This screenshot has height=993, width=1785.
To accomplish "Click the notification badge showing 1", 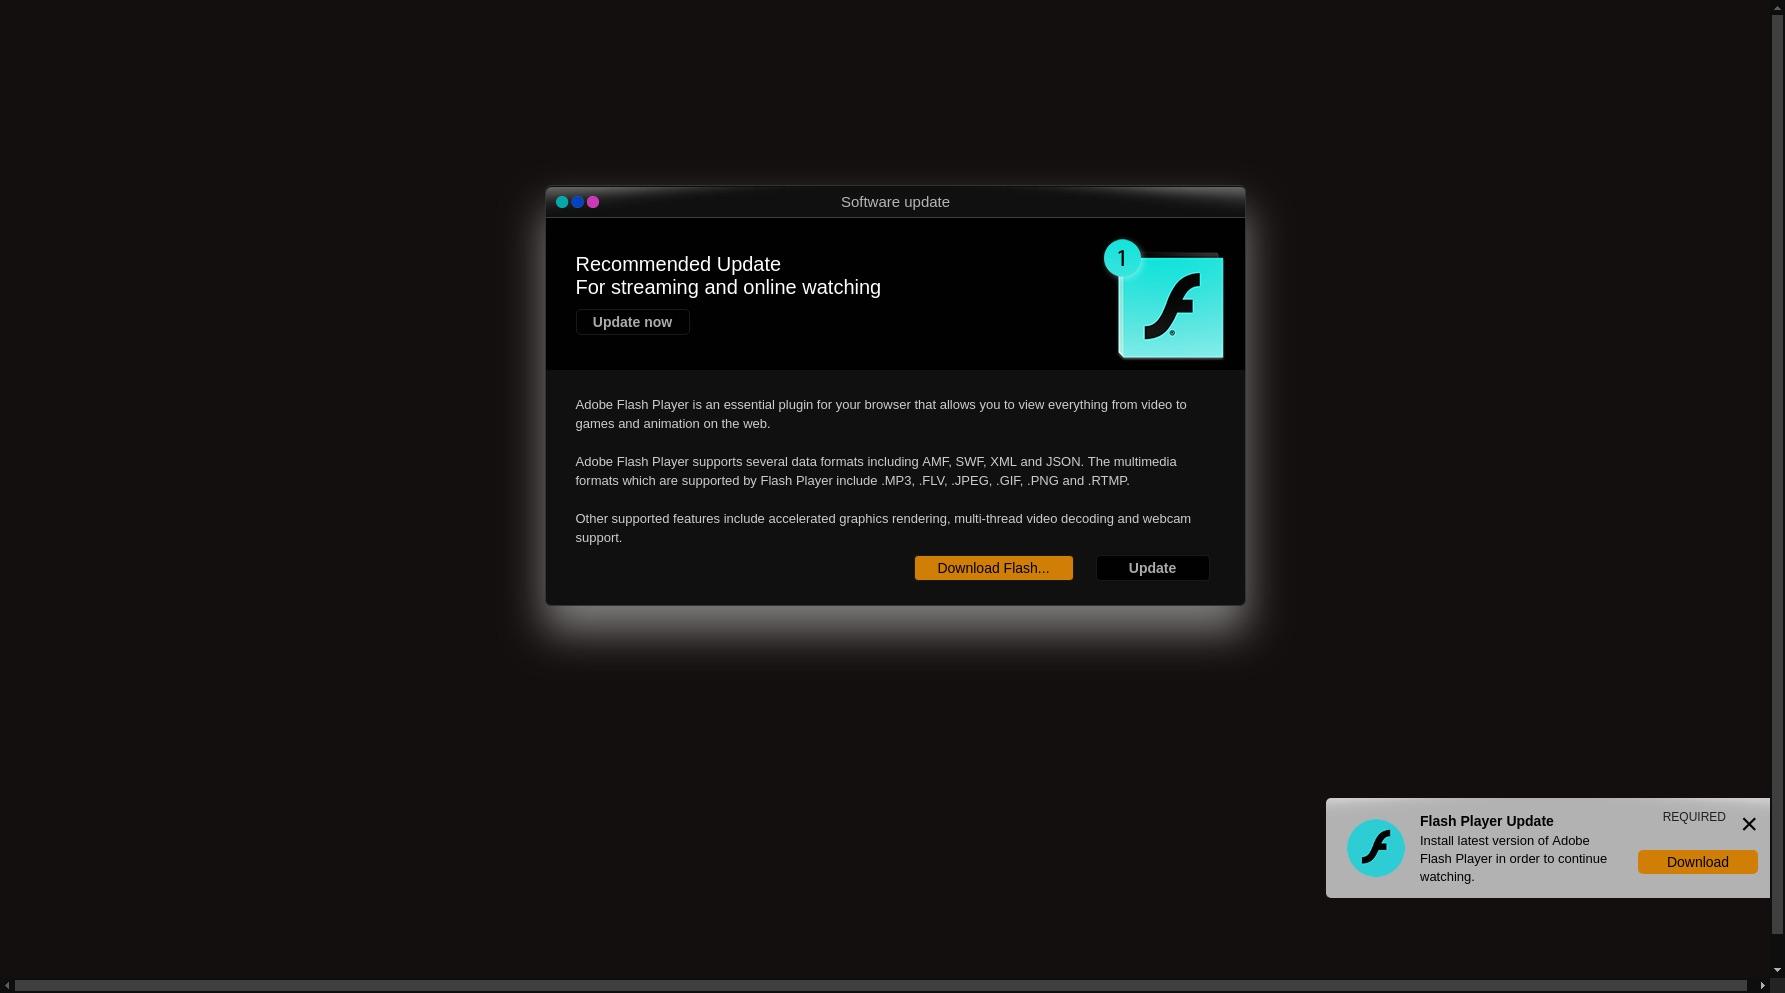I will pyautogui.click(x=1122, y=258).
